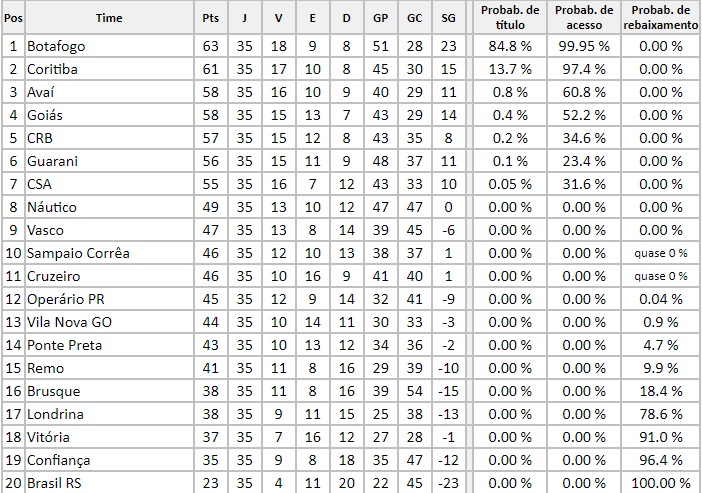Open the Avaí team entry
702x493 pixels.
pyautogui.click(x=43, y=92)
